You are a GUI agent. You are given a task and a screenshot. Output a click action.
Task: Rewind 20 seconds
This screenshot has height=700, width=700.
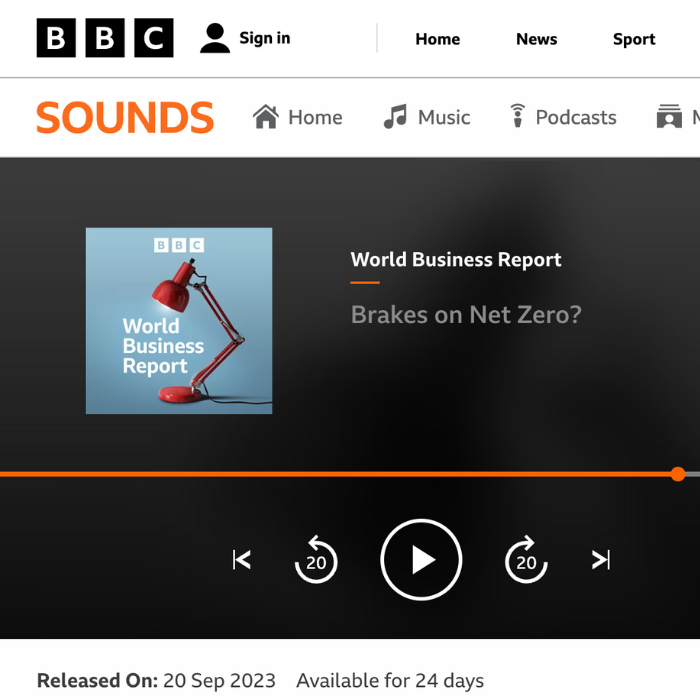point(316,559)
